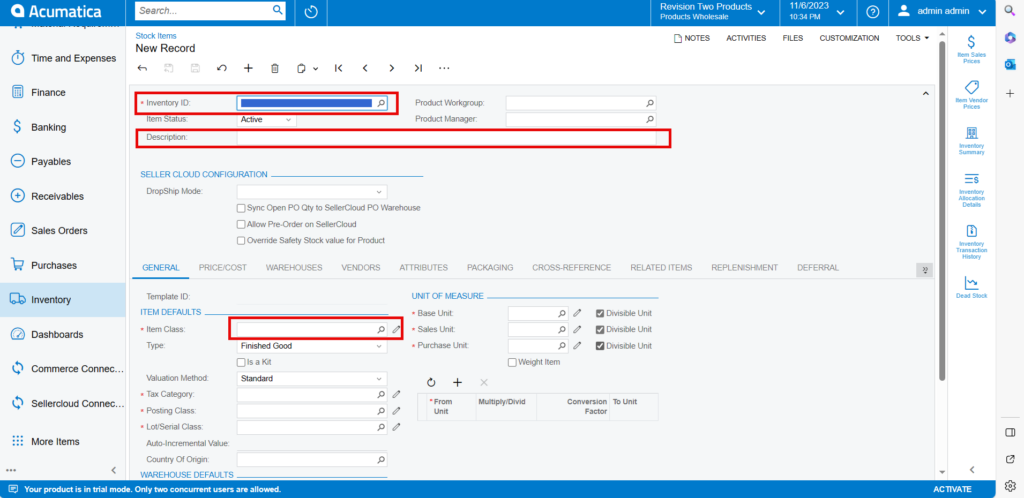Click the CUSTOMIZATION button
The height and width of the screenshot is (498, 1024).
(x=849, y=39)
